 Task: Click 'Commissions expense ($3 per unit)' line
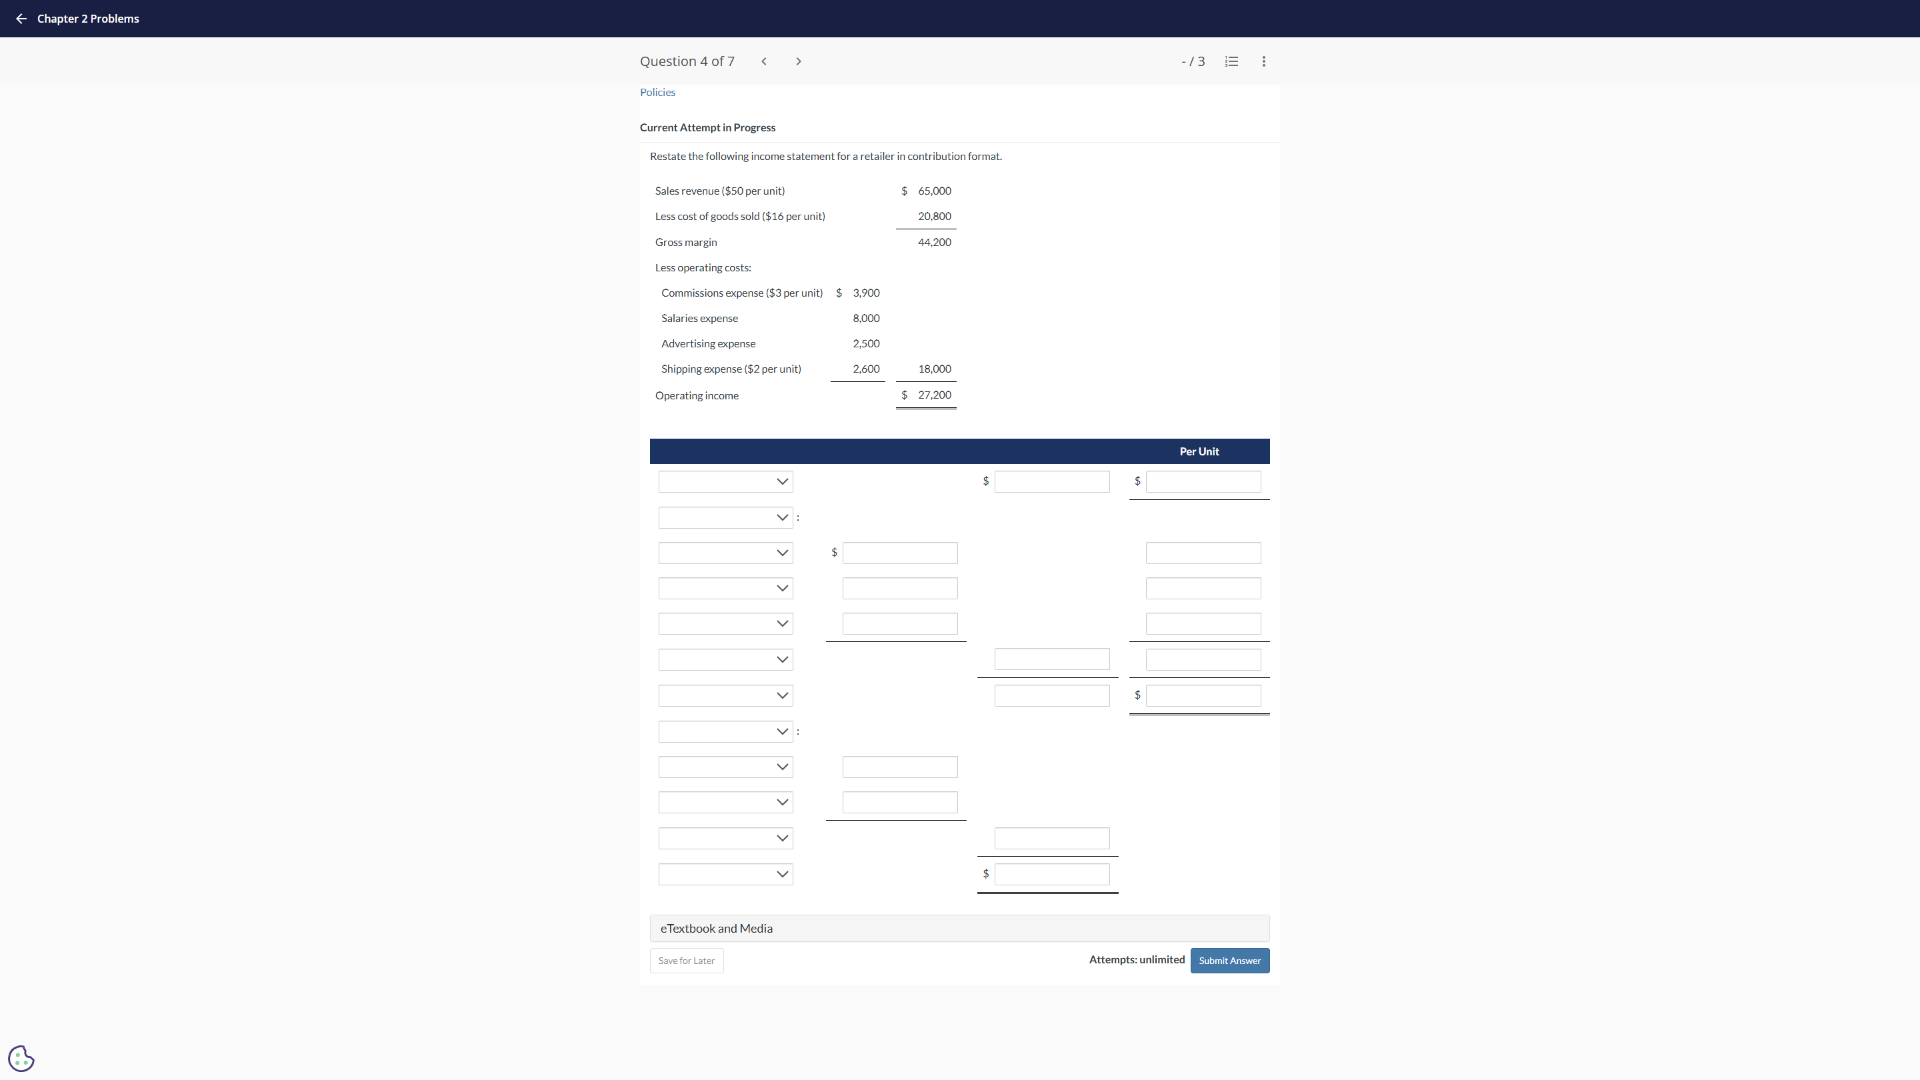(742, 294)
